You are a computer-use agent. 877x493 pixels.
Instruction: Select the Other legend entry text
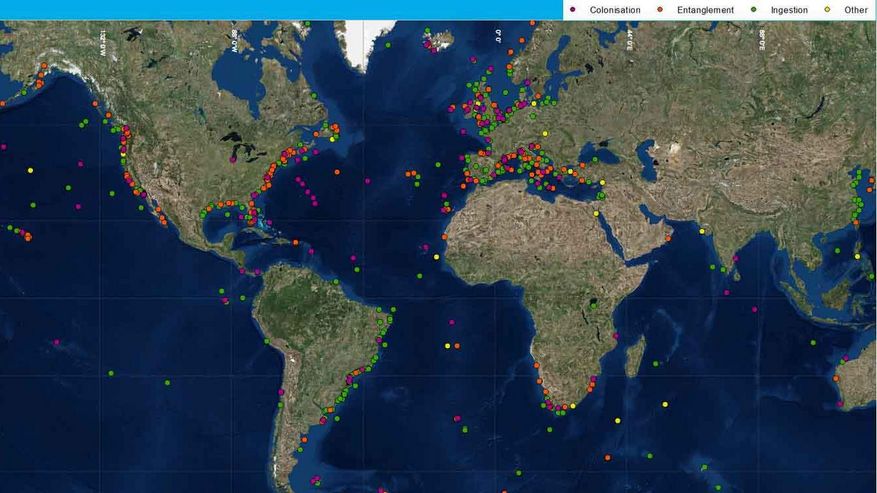856,10
